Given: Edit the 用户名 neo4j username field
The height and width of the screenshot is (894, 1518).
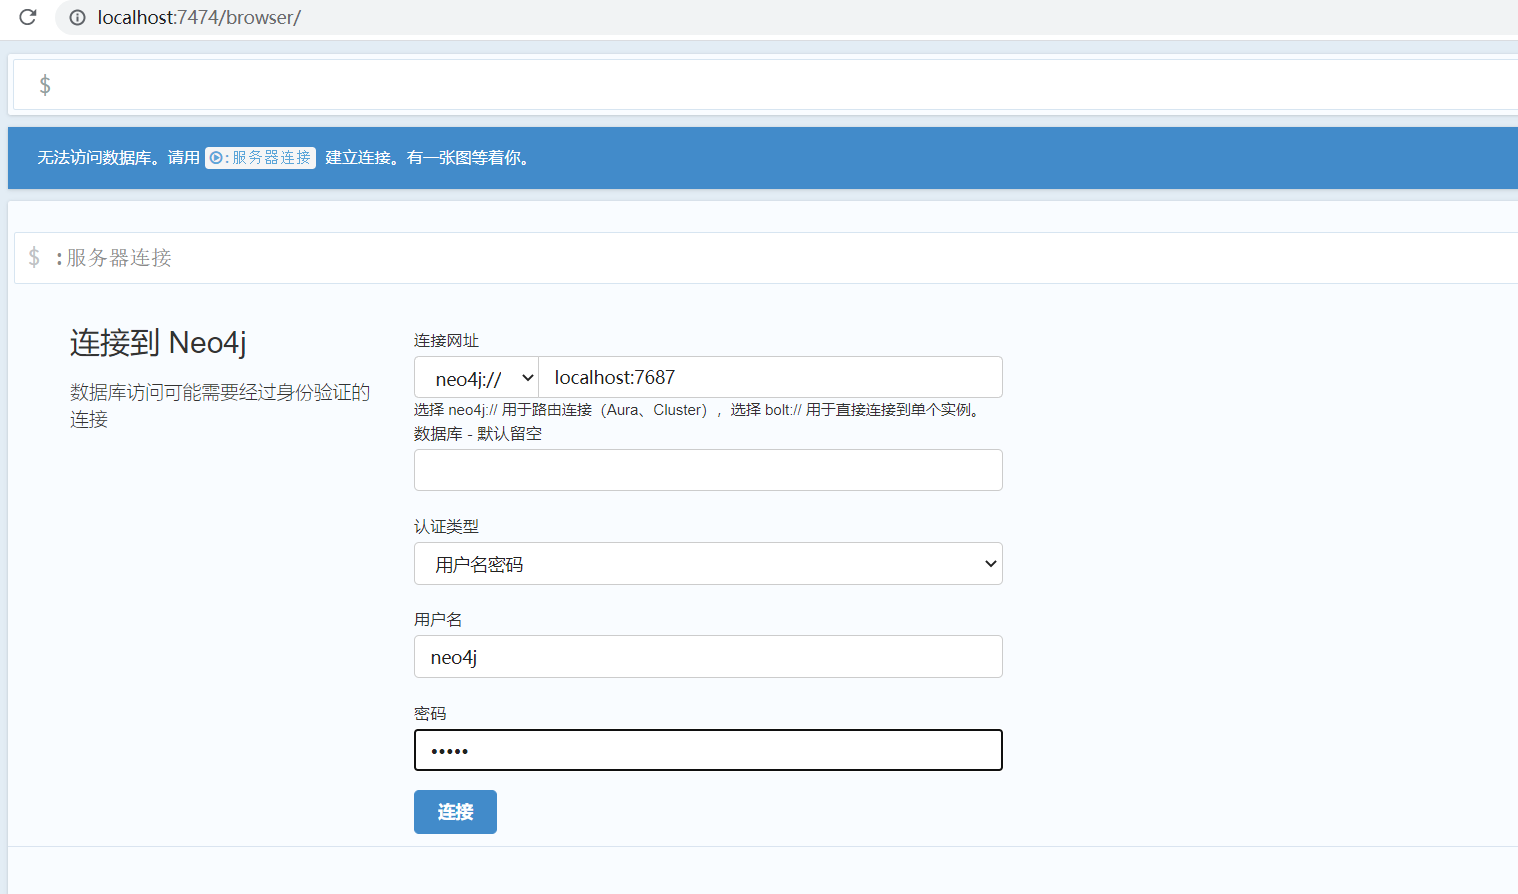Looking at the screenshot, I should pos(708,657).
